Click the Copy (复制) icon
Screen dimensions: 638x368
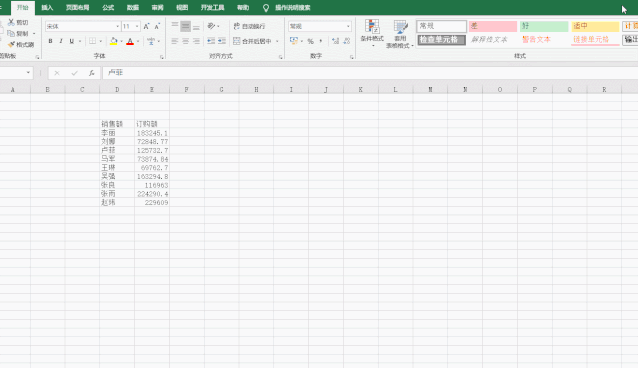pos(11,33)
